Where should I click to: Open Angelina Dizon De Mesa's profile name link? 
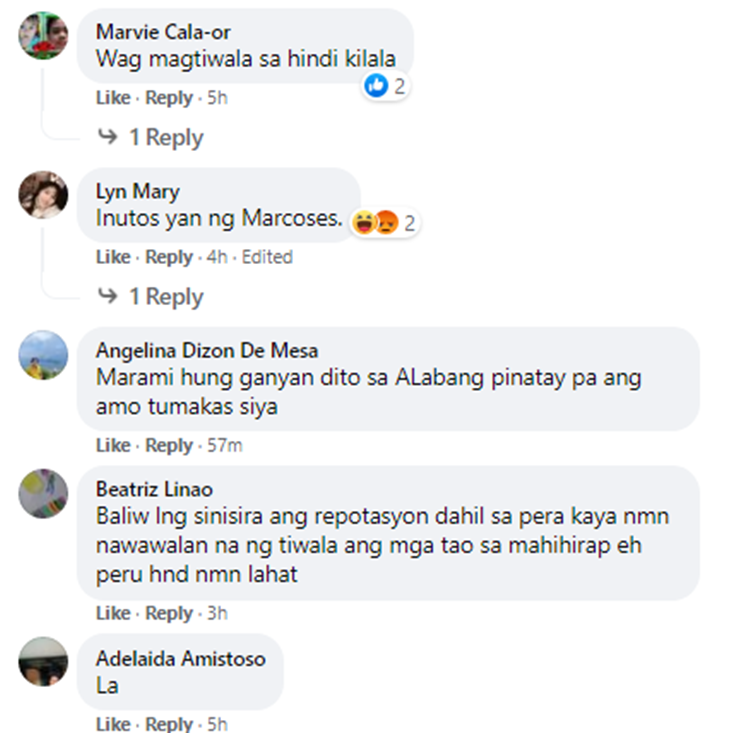click(207, 351)
